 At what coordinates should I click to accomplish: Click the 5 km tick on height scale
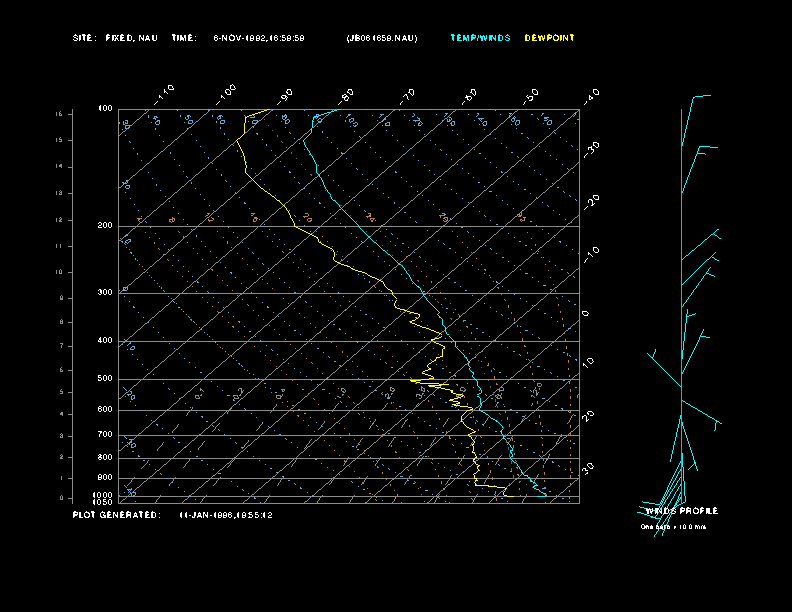click(x=62, y=392)
